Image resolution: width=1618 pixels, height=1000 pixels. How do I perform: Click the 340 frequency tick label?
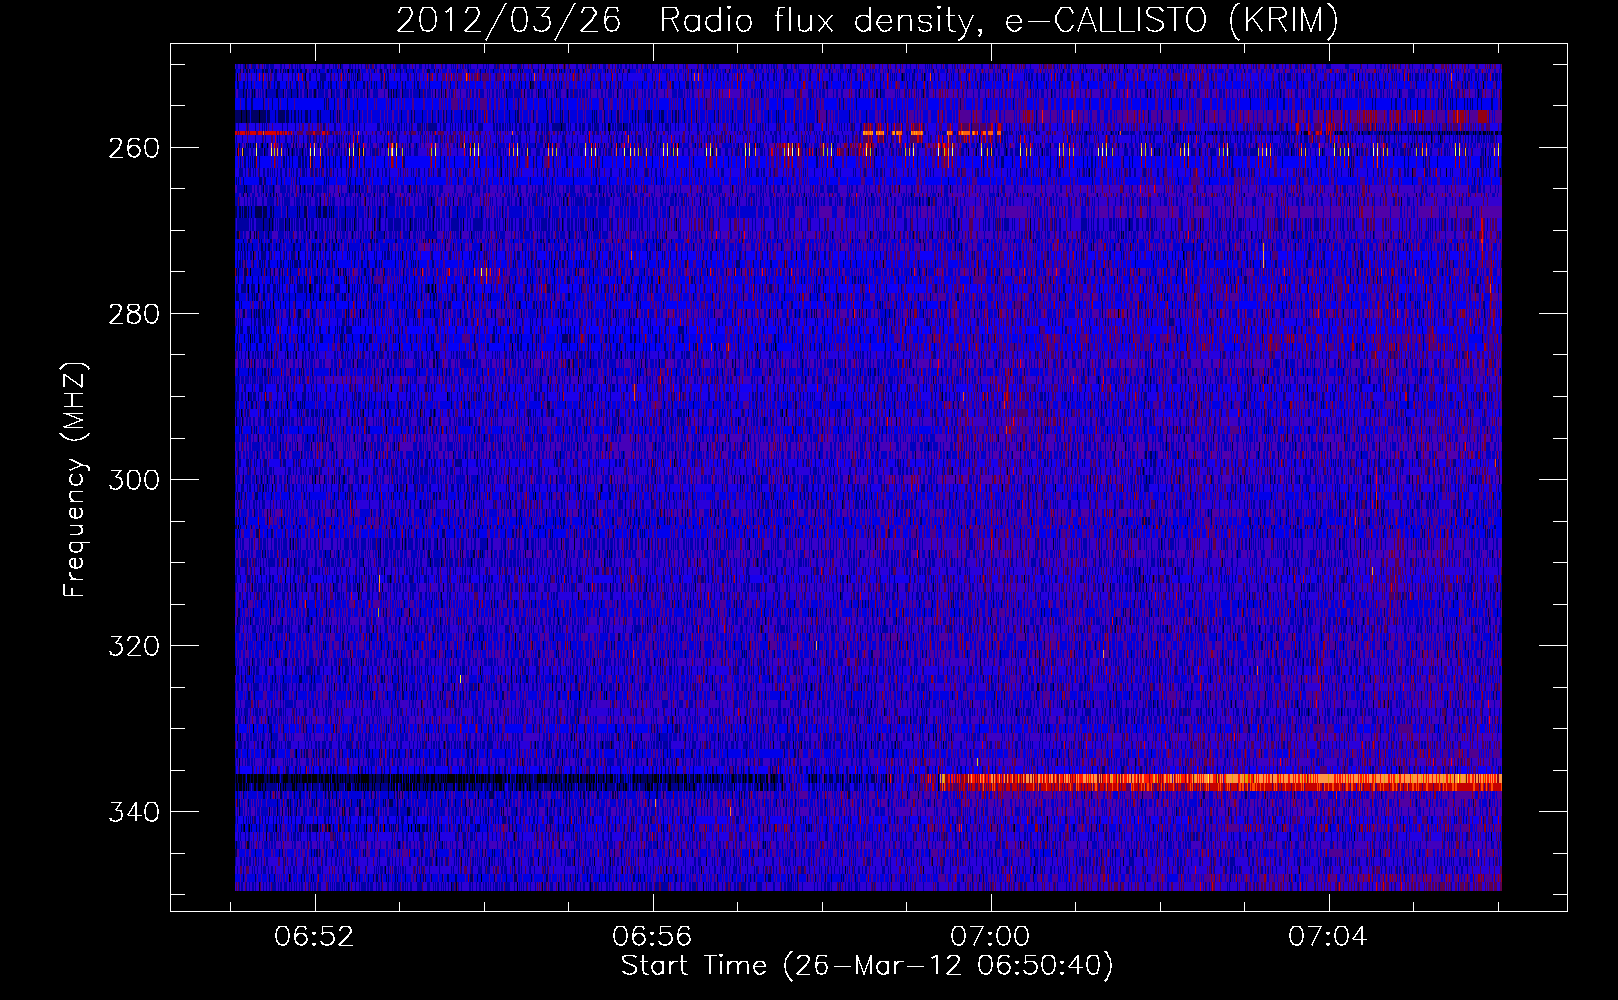[134, 812]
